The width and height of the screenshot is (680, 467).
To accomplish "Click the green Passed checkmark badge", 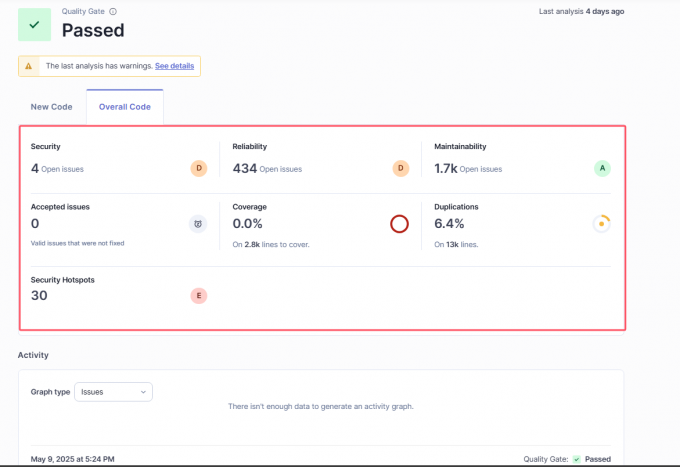I will point(35,23).
